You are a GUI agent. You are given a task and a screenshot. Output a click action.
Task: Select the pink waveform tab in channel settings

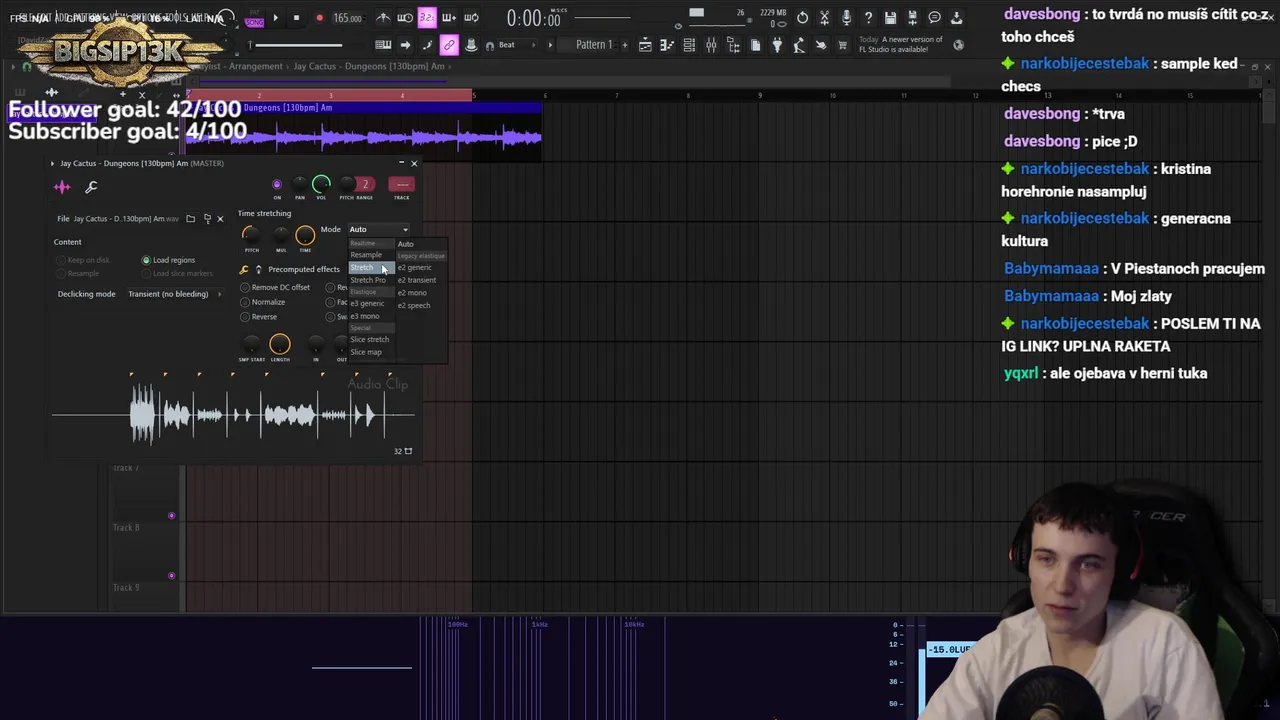(x=62, y=187)
